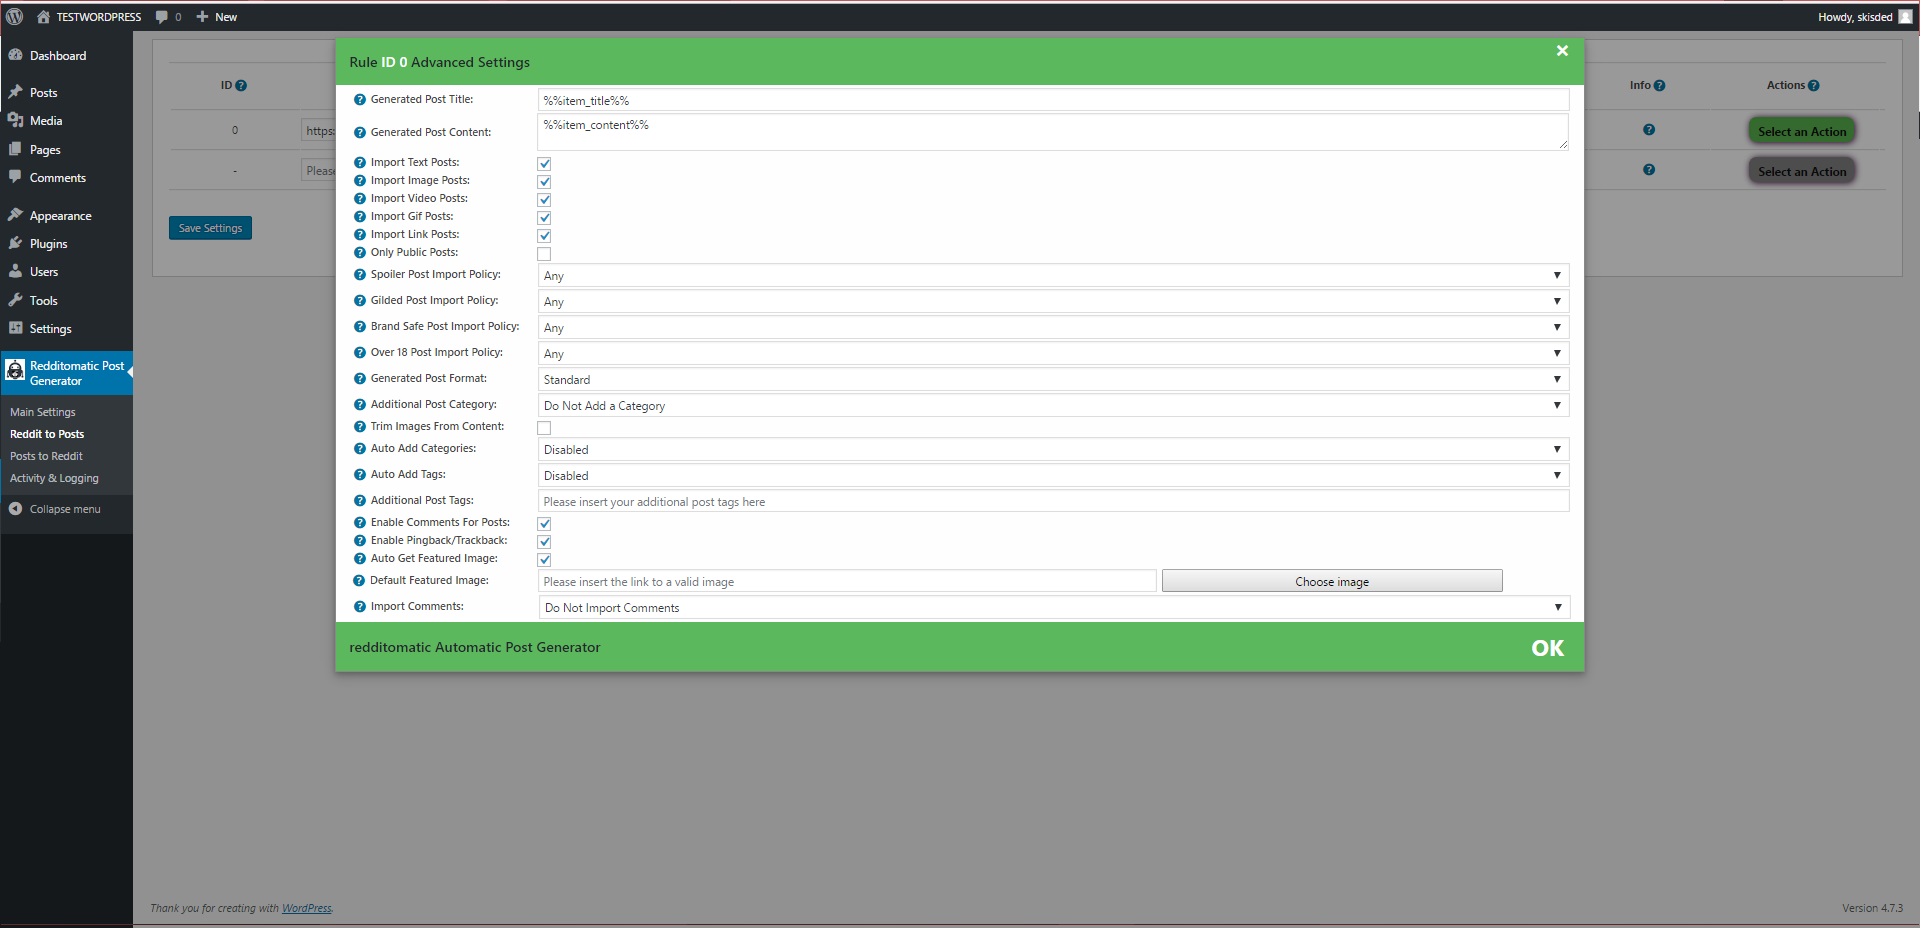The width and height of the screenshot is (1926, 928).
Task: Click help icon beside Over 18 Post Import Policy
Action: click(x=360, y=353)
